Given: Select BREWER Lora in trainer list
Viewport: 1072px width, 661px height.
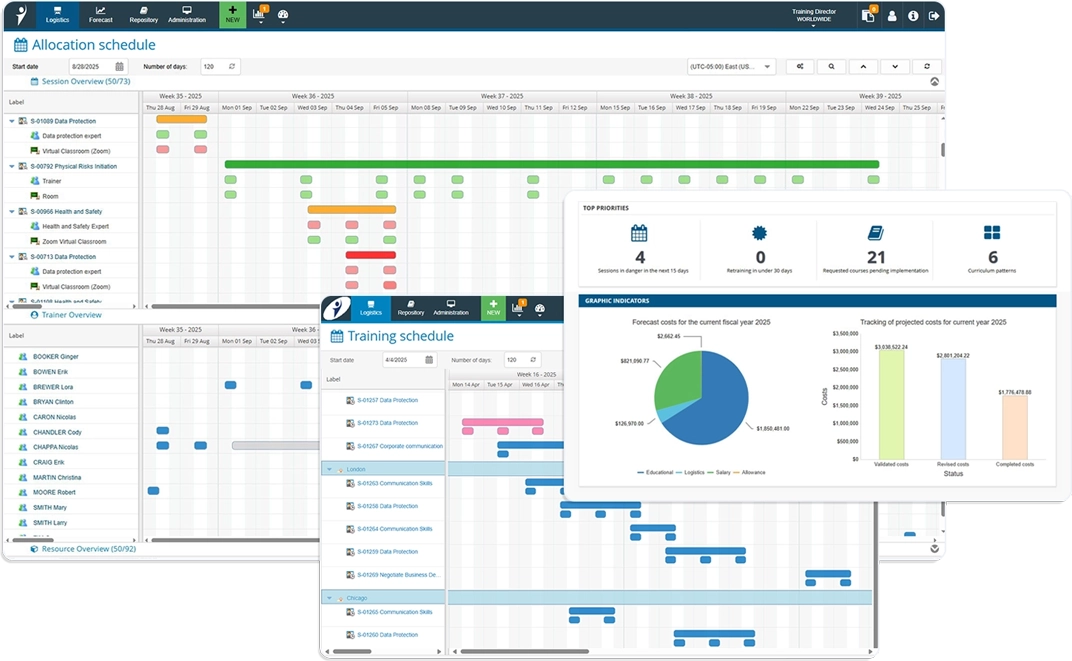Looking at the screenshot, I should (53, 387).
